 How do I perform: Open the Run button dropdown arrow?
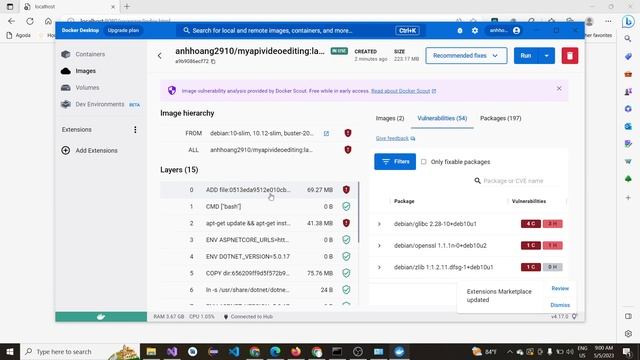point(547,56)
